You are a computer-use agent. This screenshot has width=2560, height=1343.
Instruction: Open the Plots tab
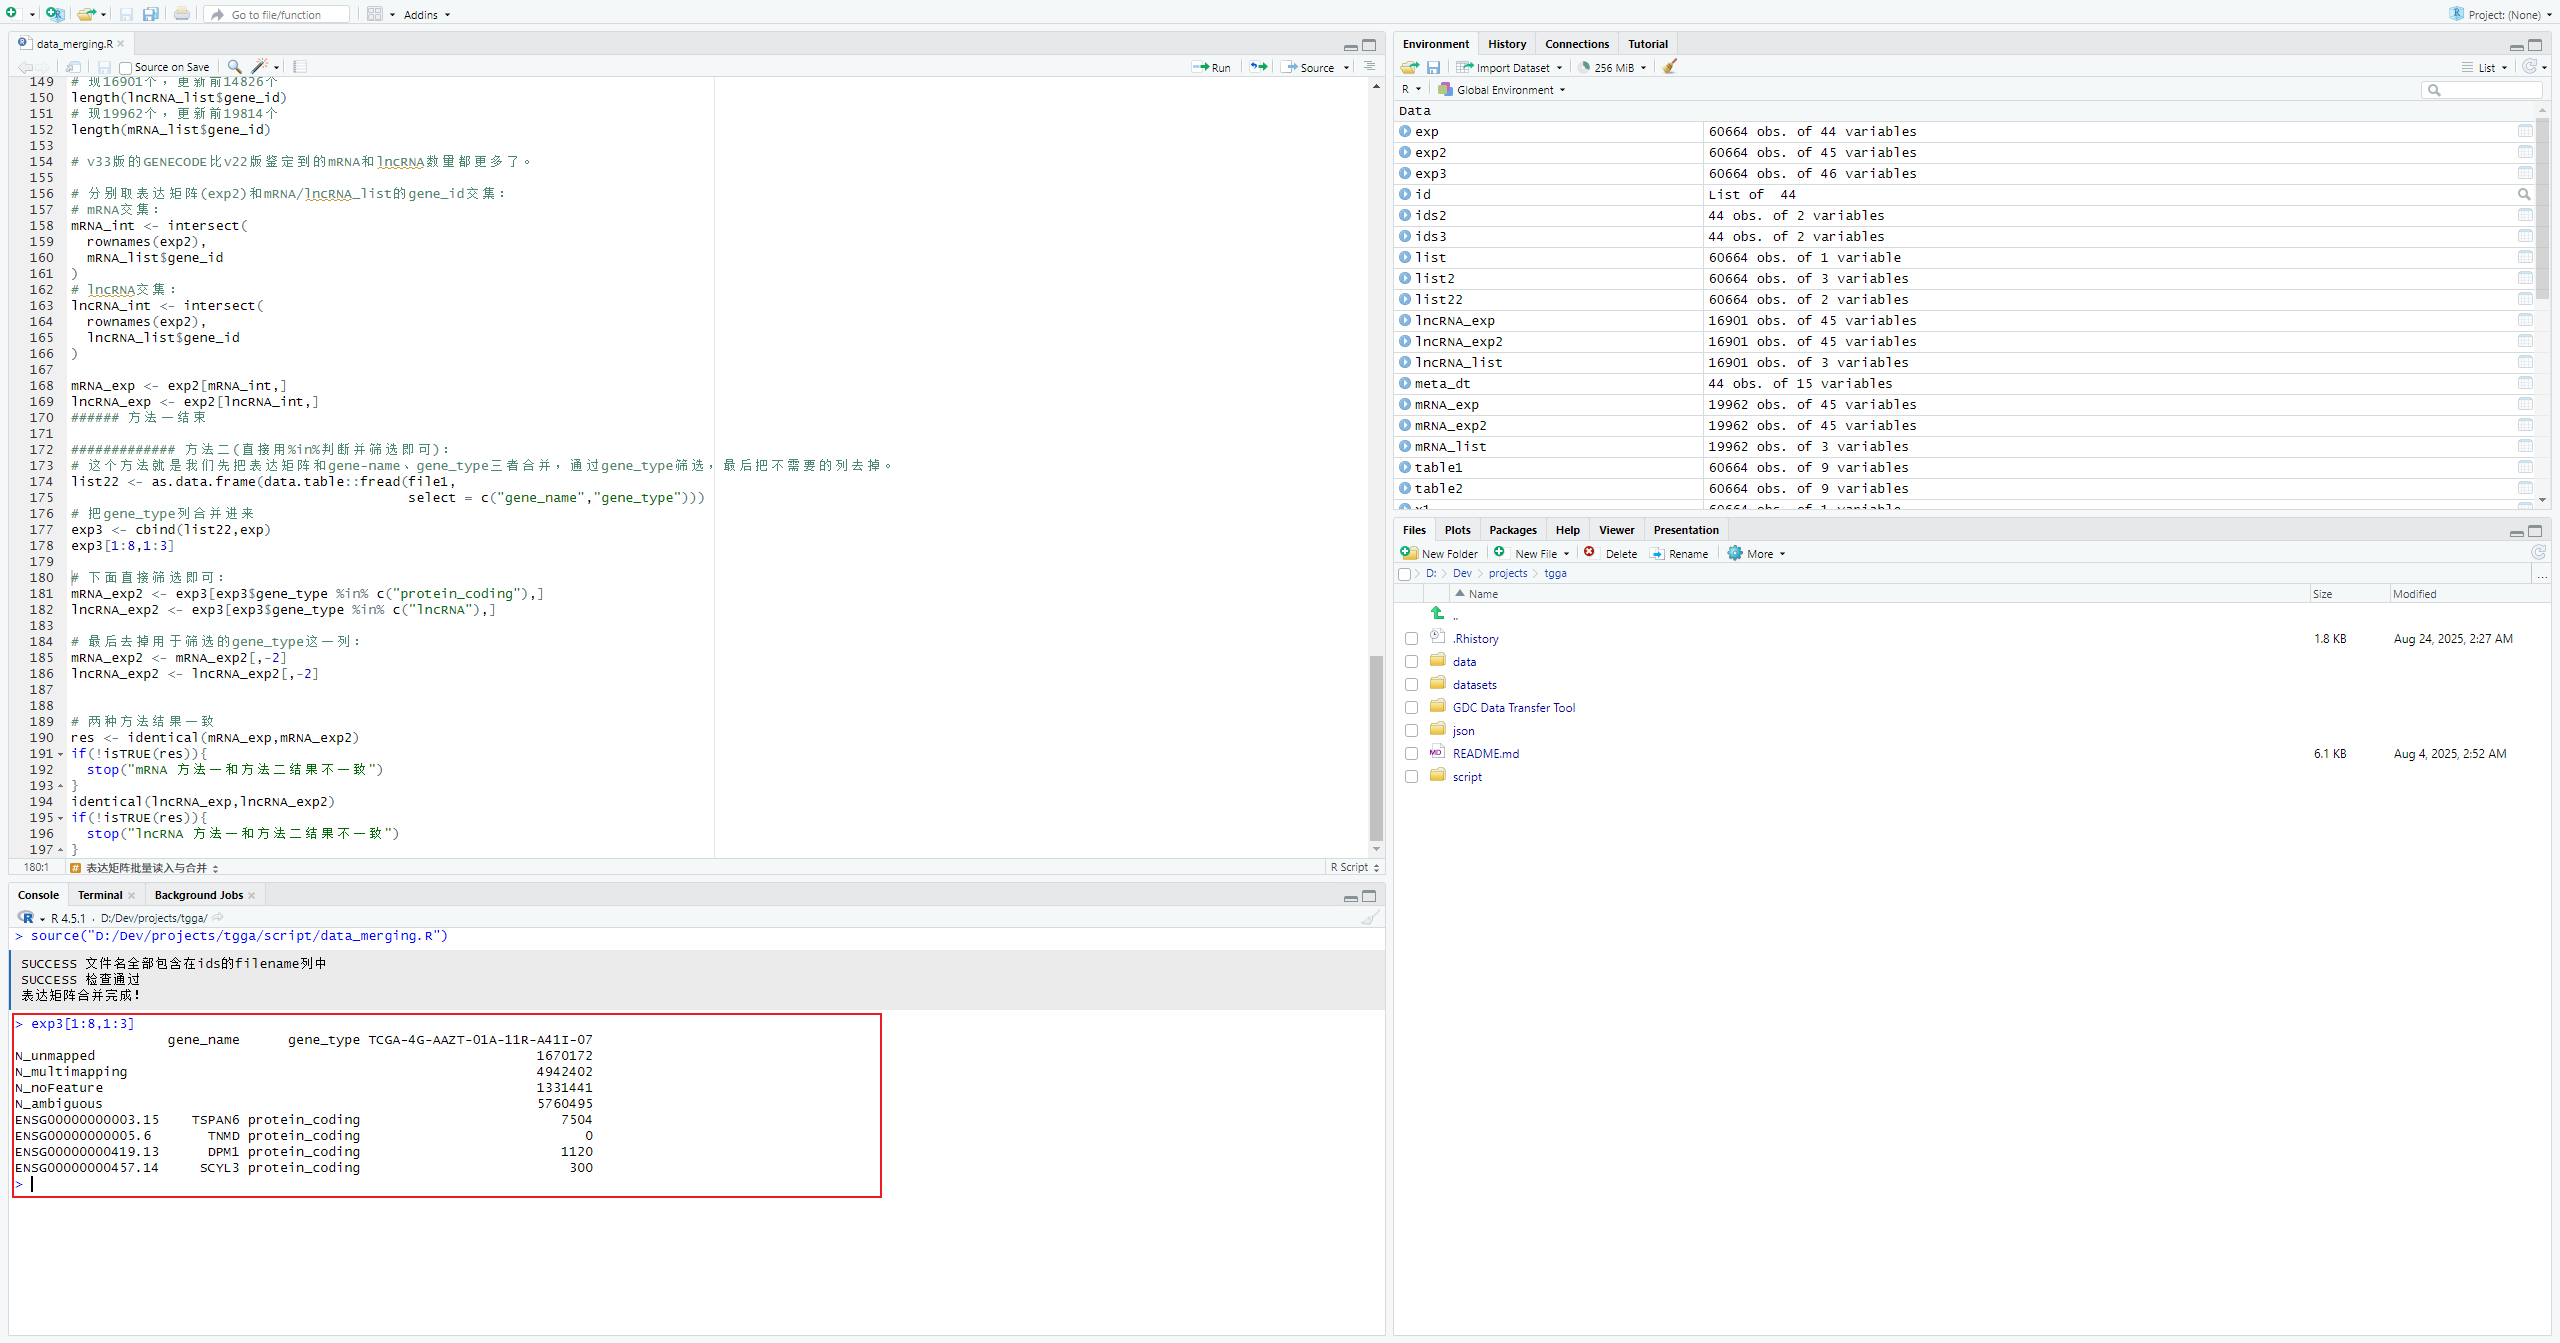1457,530
